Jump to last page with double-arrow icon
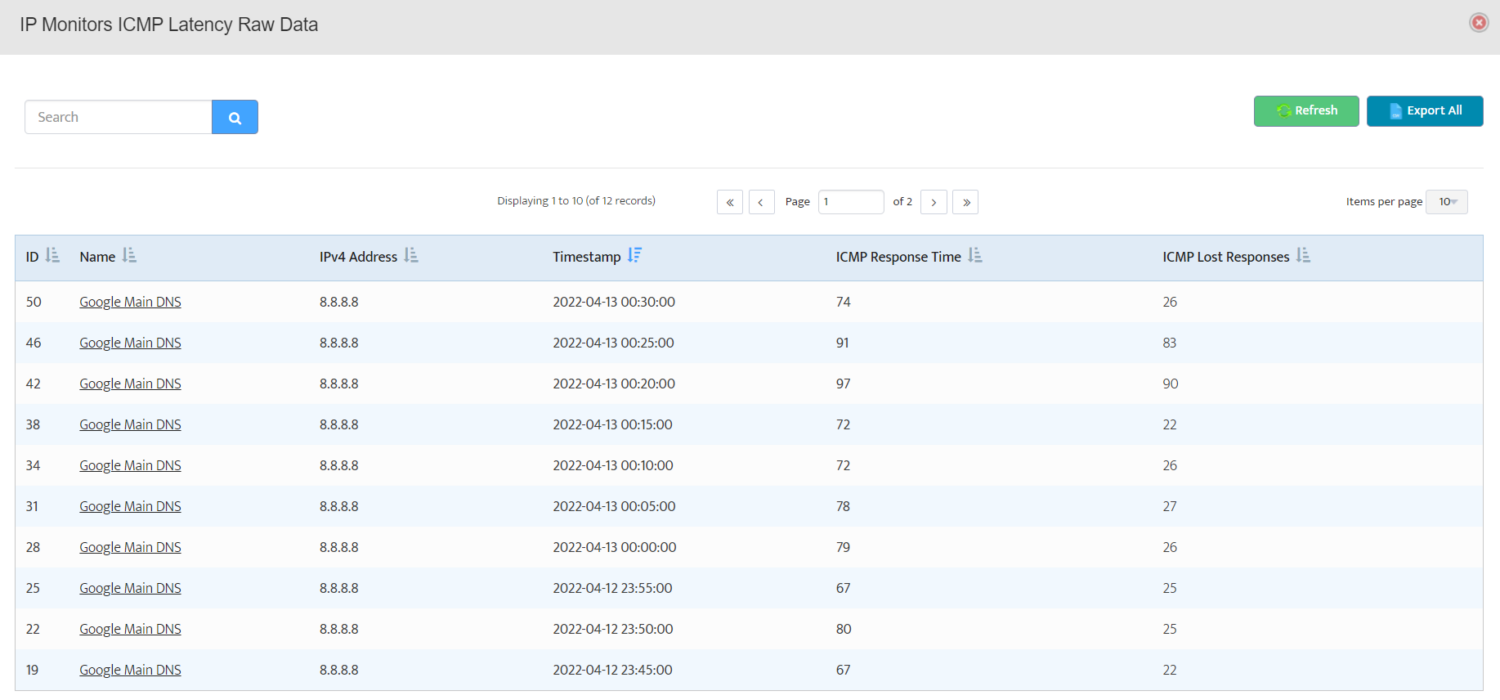The image size is (1500, 700). (x=965, y=201)
